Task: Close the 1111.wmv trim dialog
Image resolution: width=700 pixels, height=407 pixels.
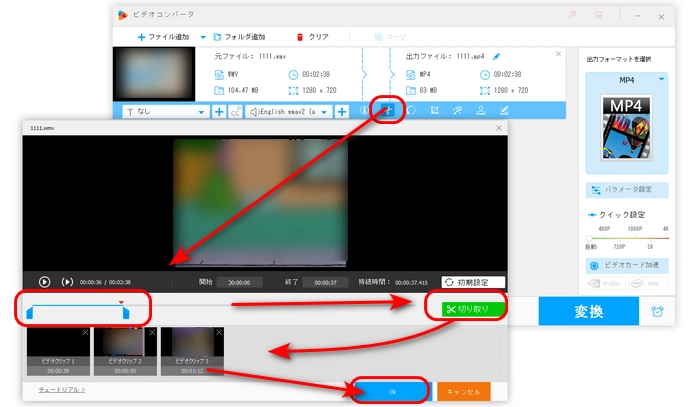Action: pyautogui.click(x=499, y=128)
